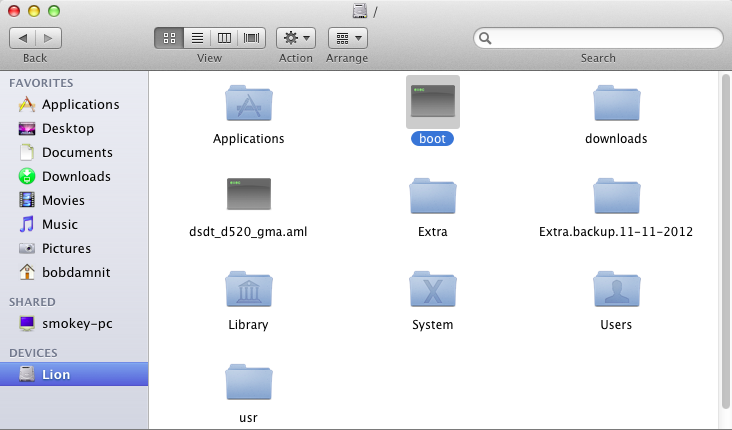Switch to list view mode
Viewport: 732px width, 430px height.
[197, 38]
